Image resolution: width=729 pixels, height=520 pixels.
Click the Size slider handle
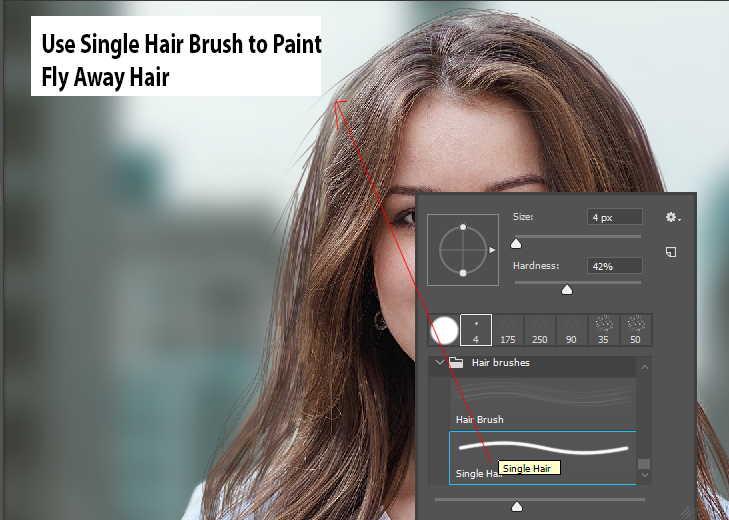[516, 244]
